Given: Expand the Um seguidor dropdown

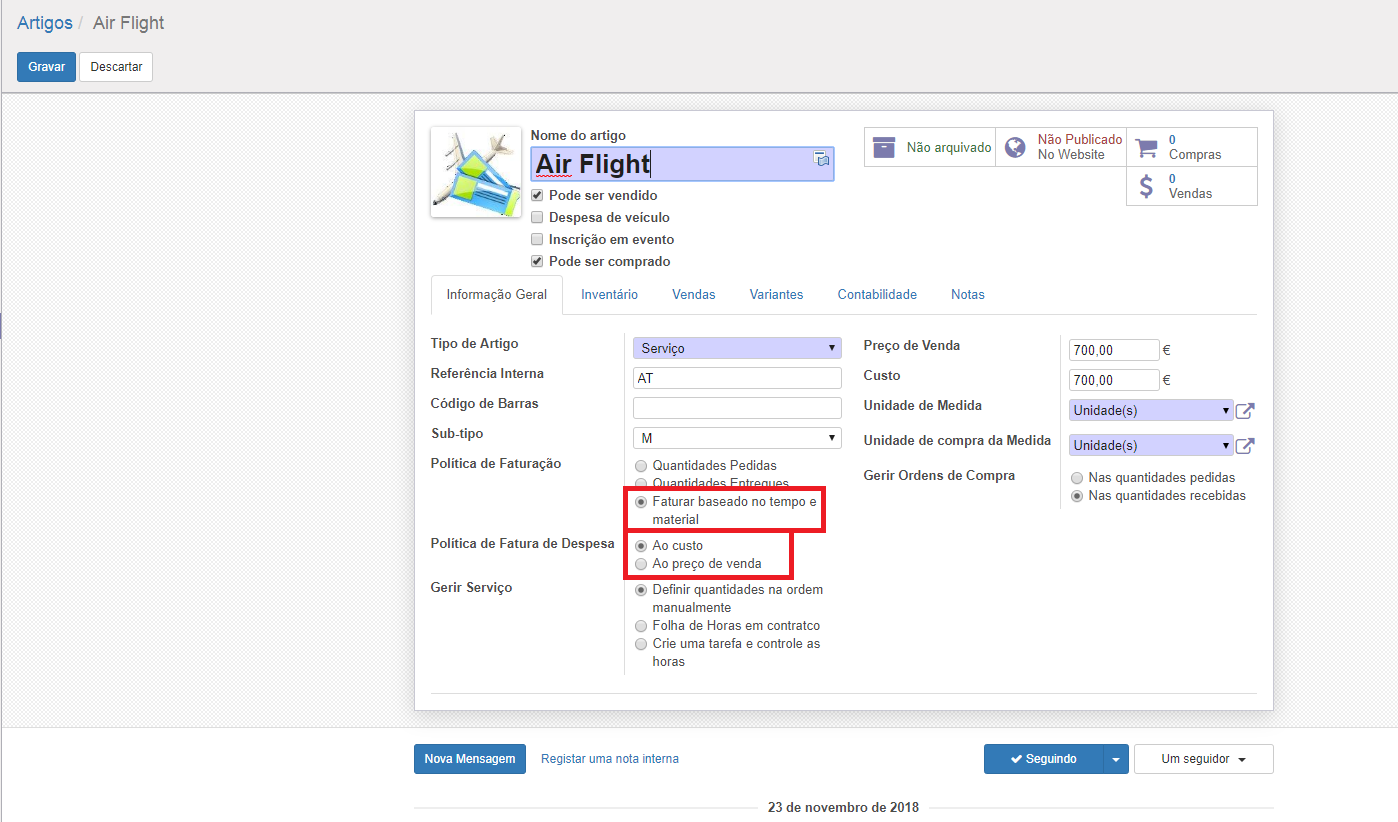Looking at the screenshot, I should [1203, 759].
